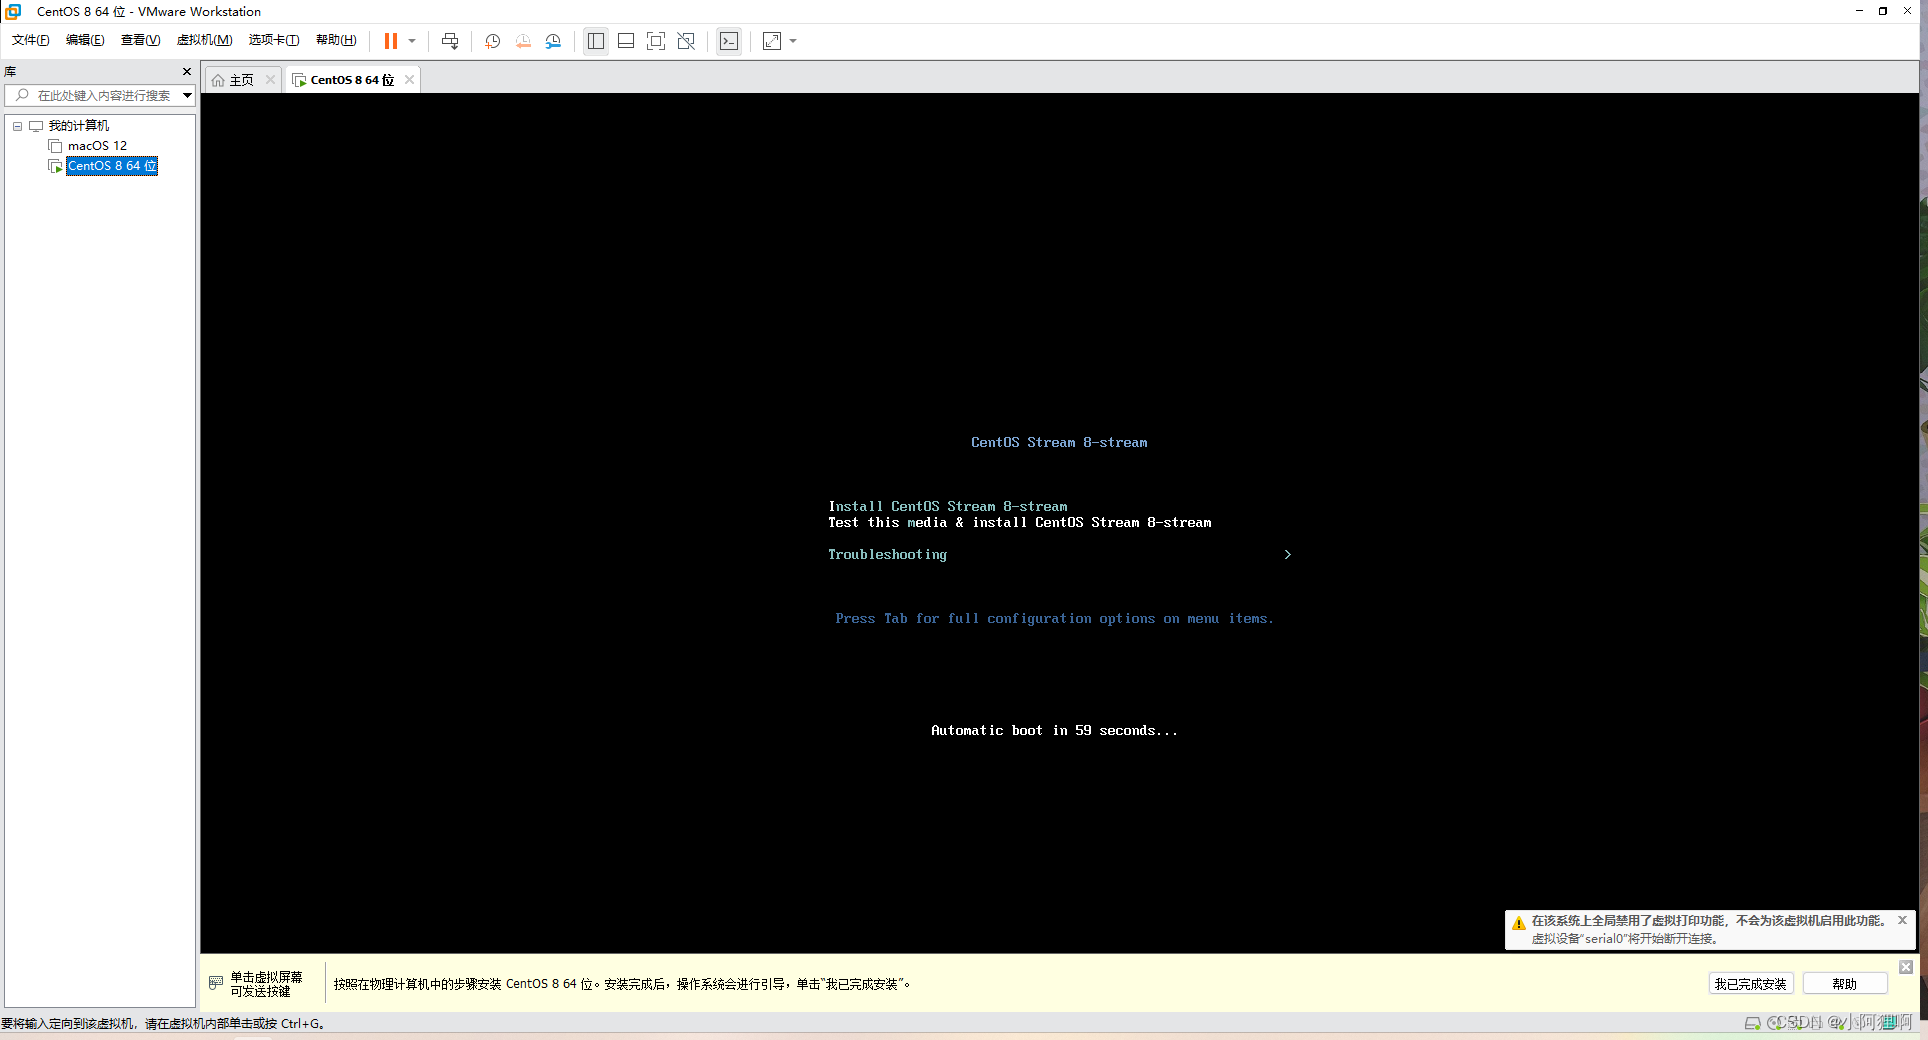The image size is (1928, 1040).
Task: Click the keyboard hint icon in install bar
Action: [216, 983]
